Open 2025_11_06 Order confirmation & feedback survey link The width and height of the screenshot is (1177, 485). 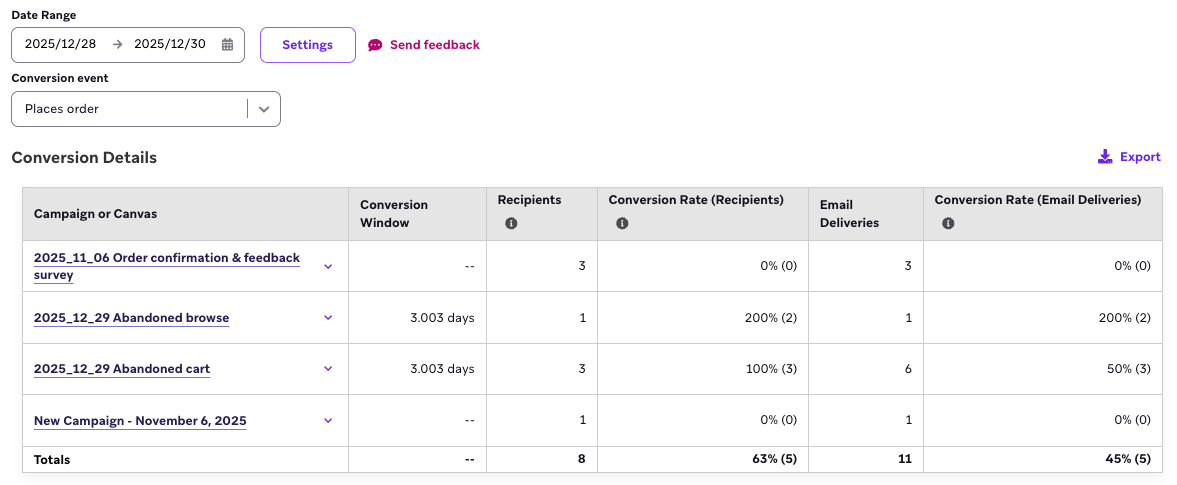166,258
